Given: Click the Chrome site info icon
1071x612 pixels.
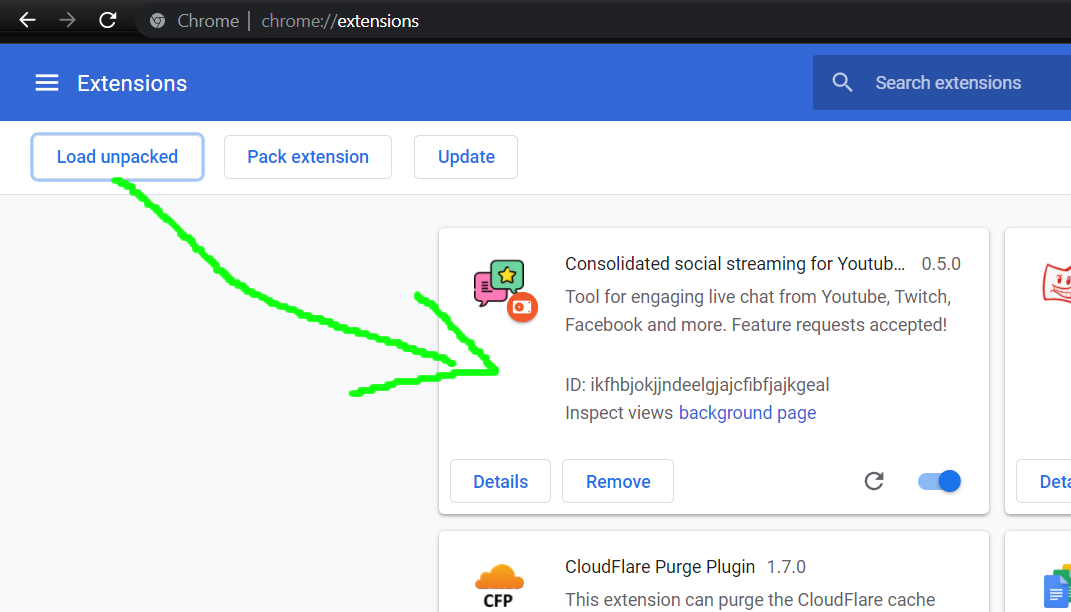Looking at the screenshot, I should coord(157,21).
